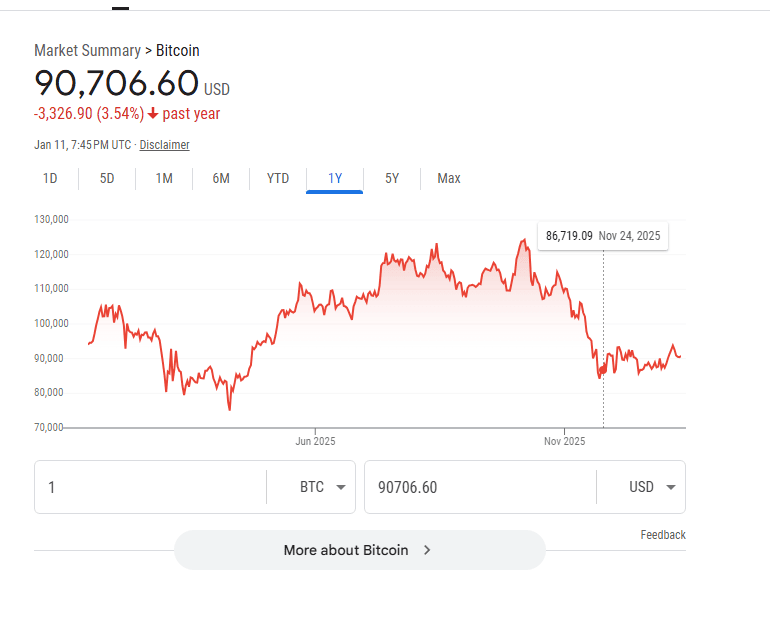
Task: Show the 5Y price history
Action: tap(392, 179)
